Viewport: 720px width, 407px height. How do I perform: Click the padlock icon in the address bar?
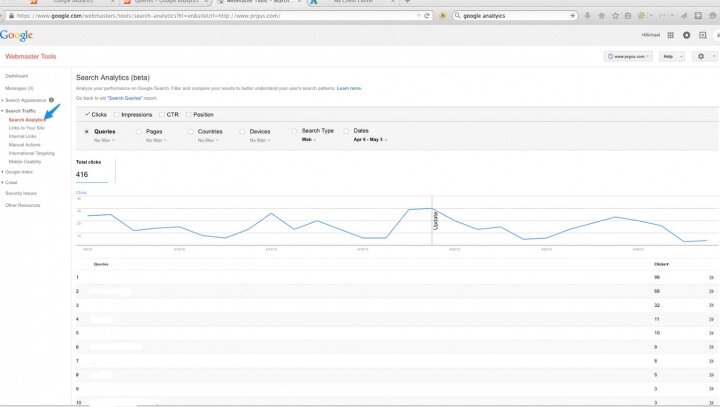point(11,16)
